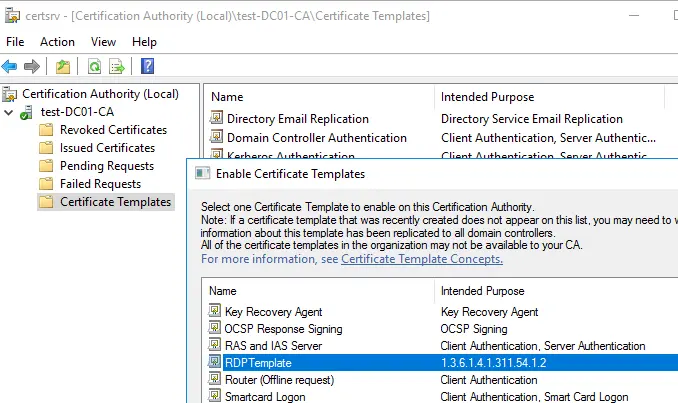
Task: Click the Key Recovery Agent template icon
Action: click(214, 310)
